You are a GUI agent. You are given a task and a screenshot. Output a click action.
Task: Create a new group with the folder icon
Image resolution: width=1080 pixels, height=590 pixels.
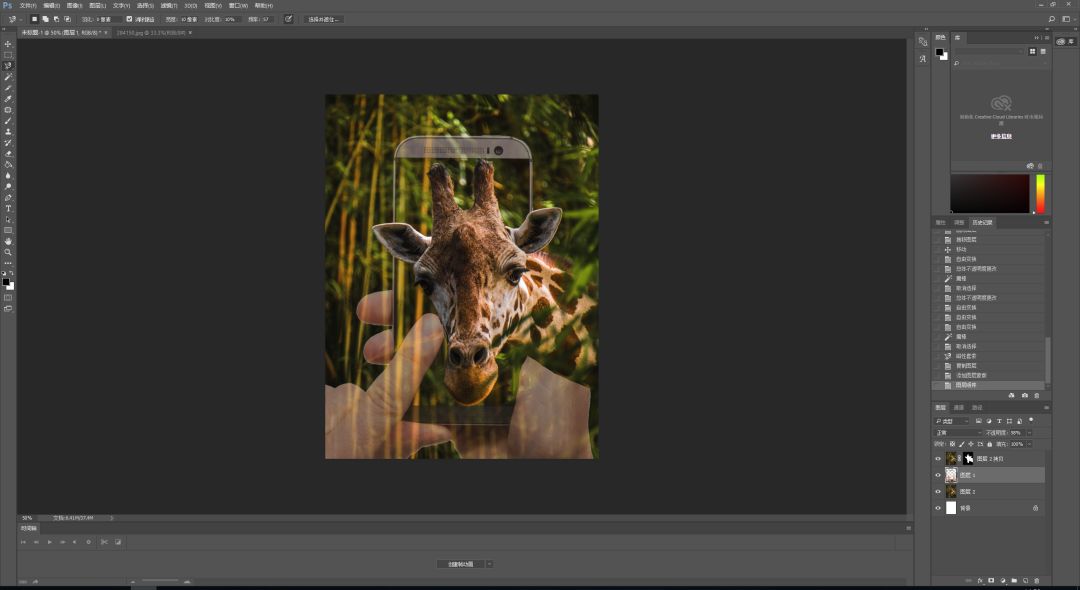1014,580
